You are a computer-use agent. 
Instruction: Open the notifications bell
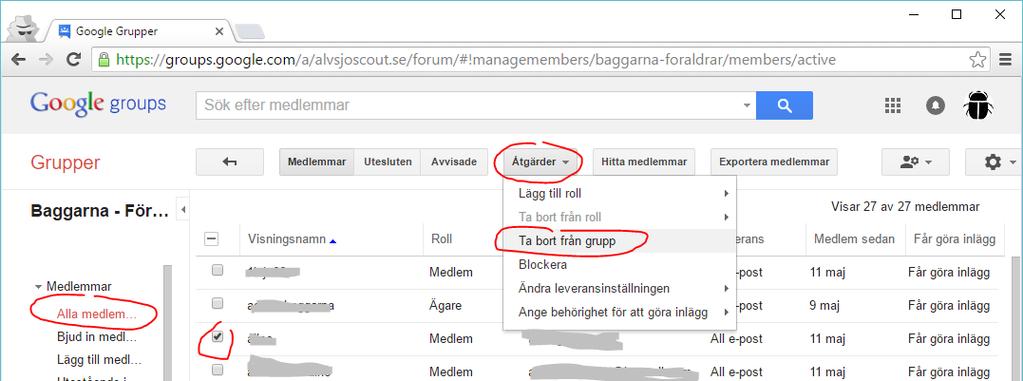[935, 106]
